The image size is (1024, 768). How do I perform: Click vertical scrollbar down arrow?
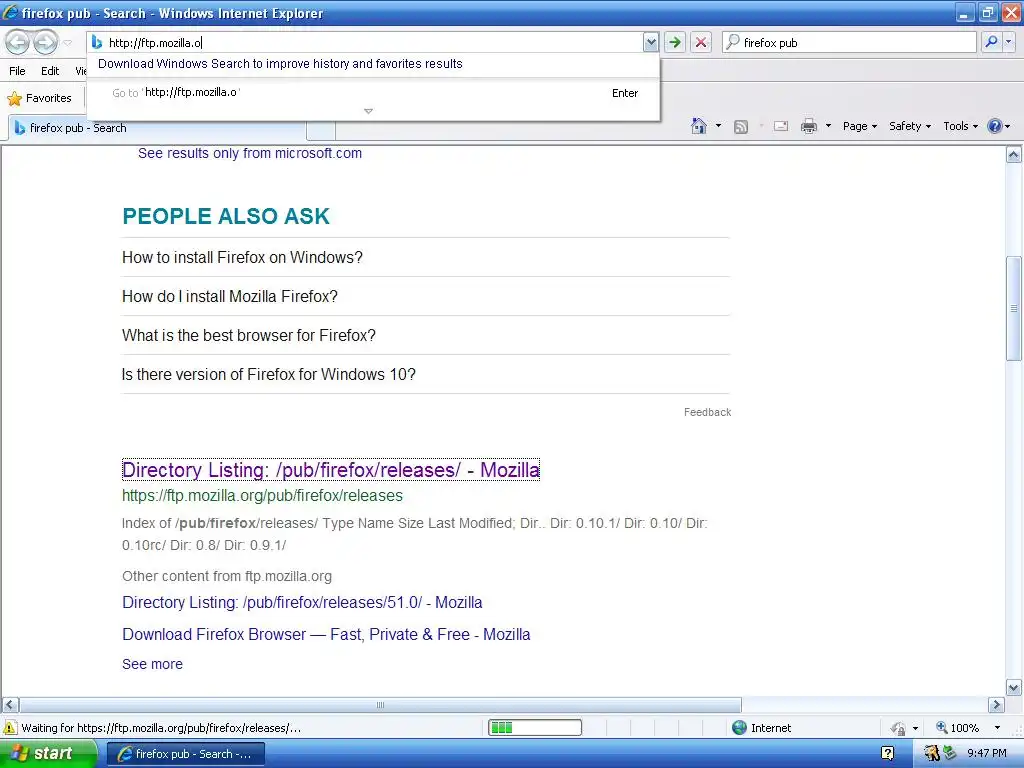(1014, 687)
